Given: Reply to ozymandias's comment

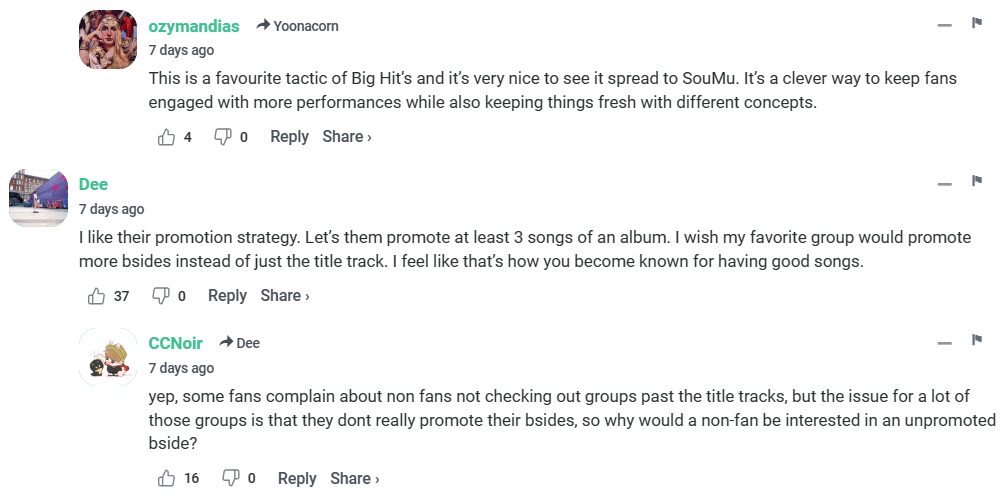Looking at the screenshot, I should pos(289,137).
